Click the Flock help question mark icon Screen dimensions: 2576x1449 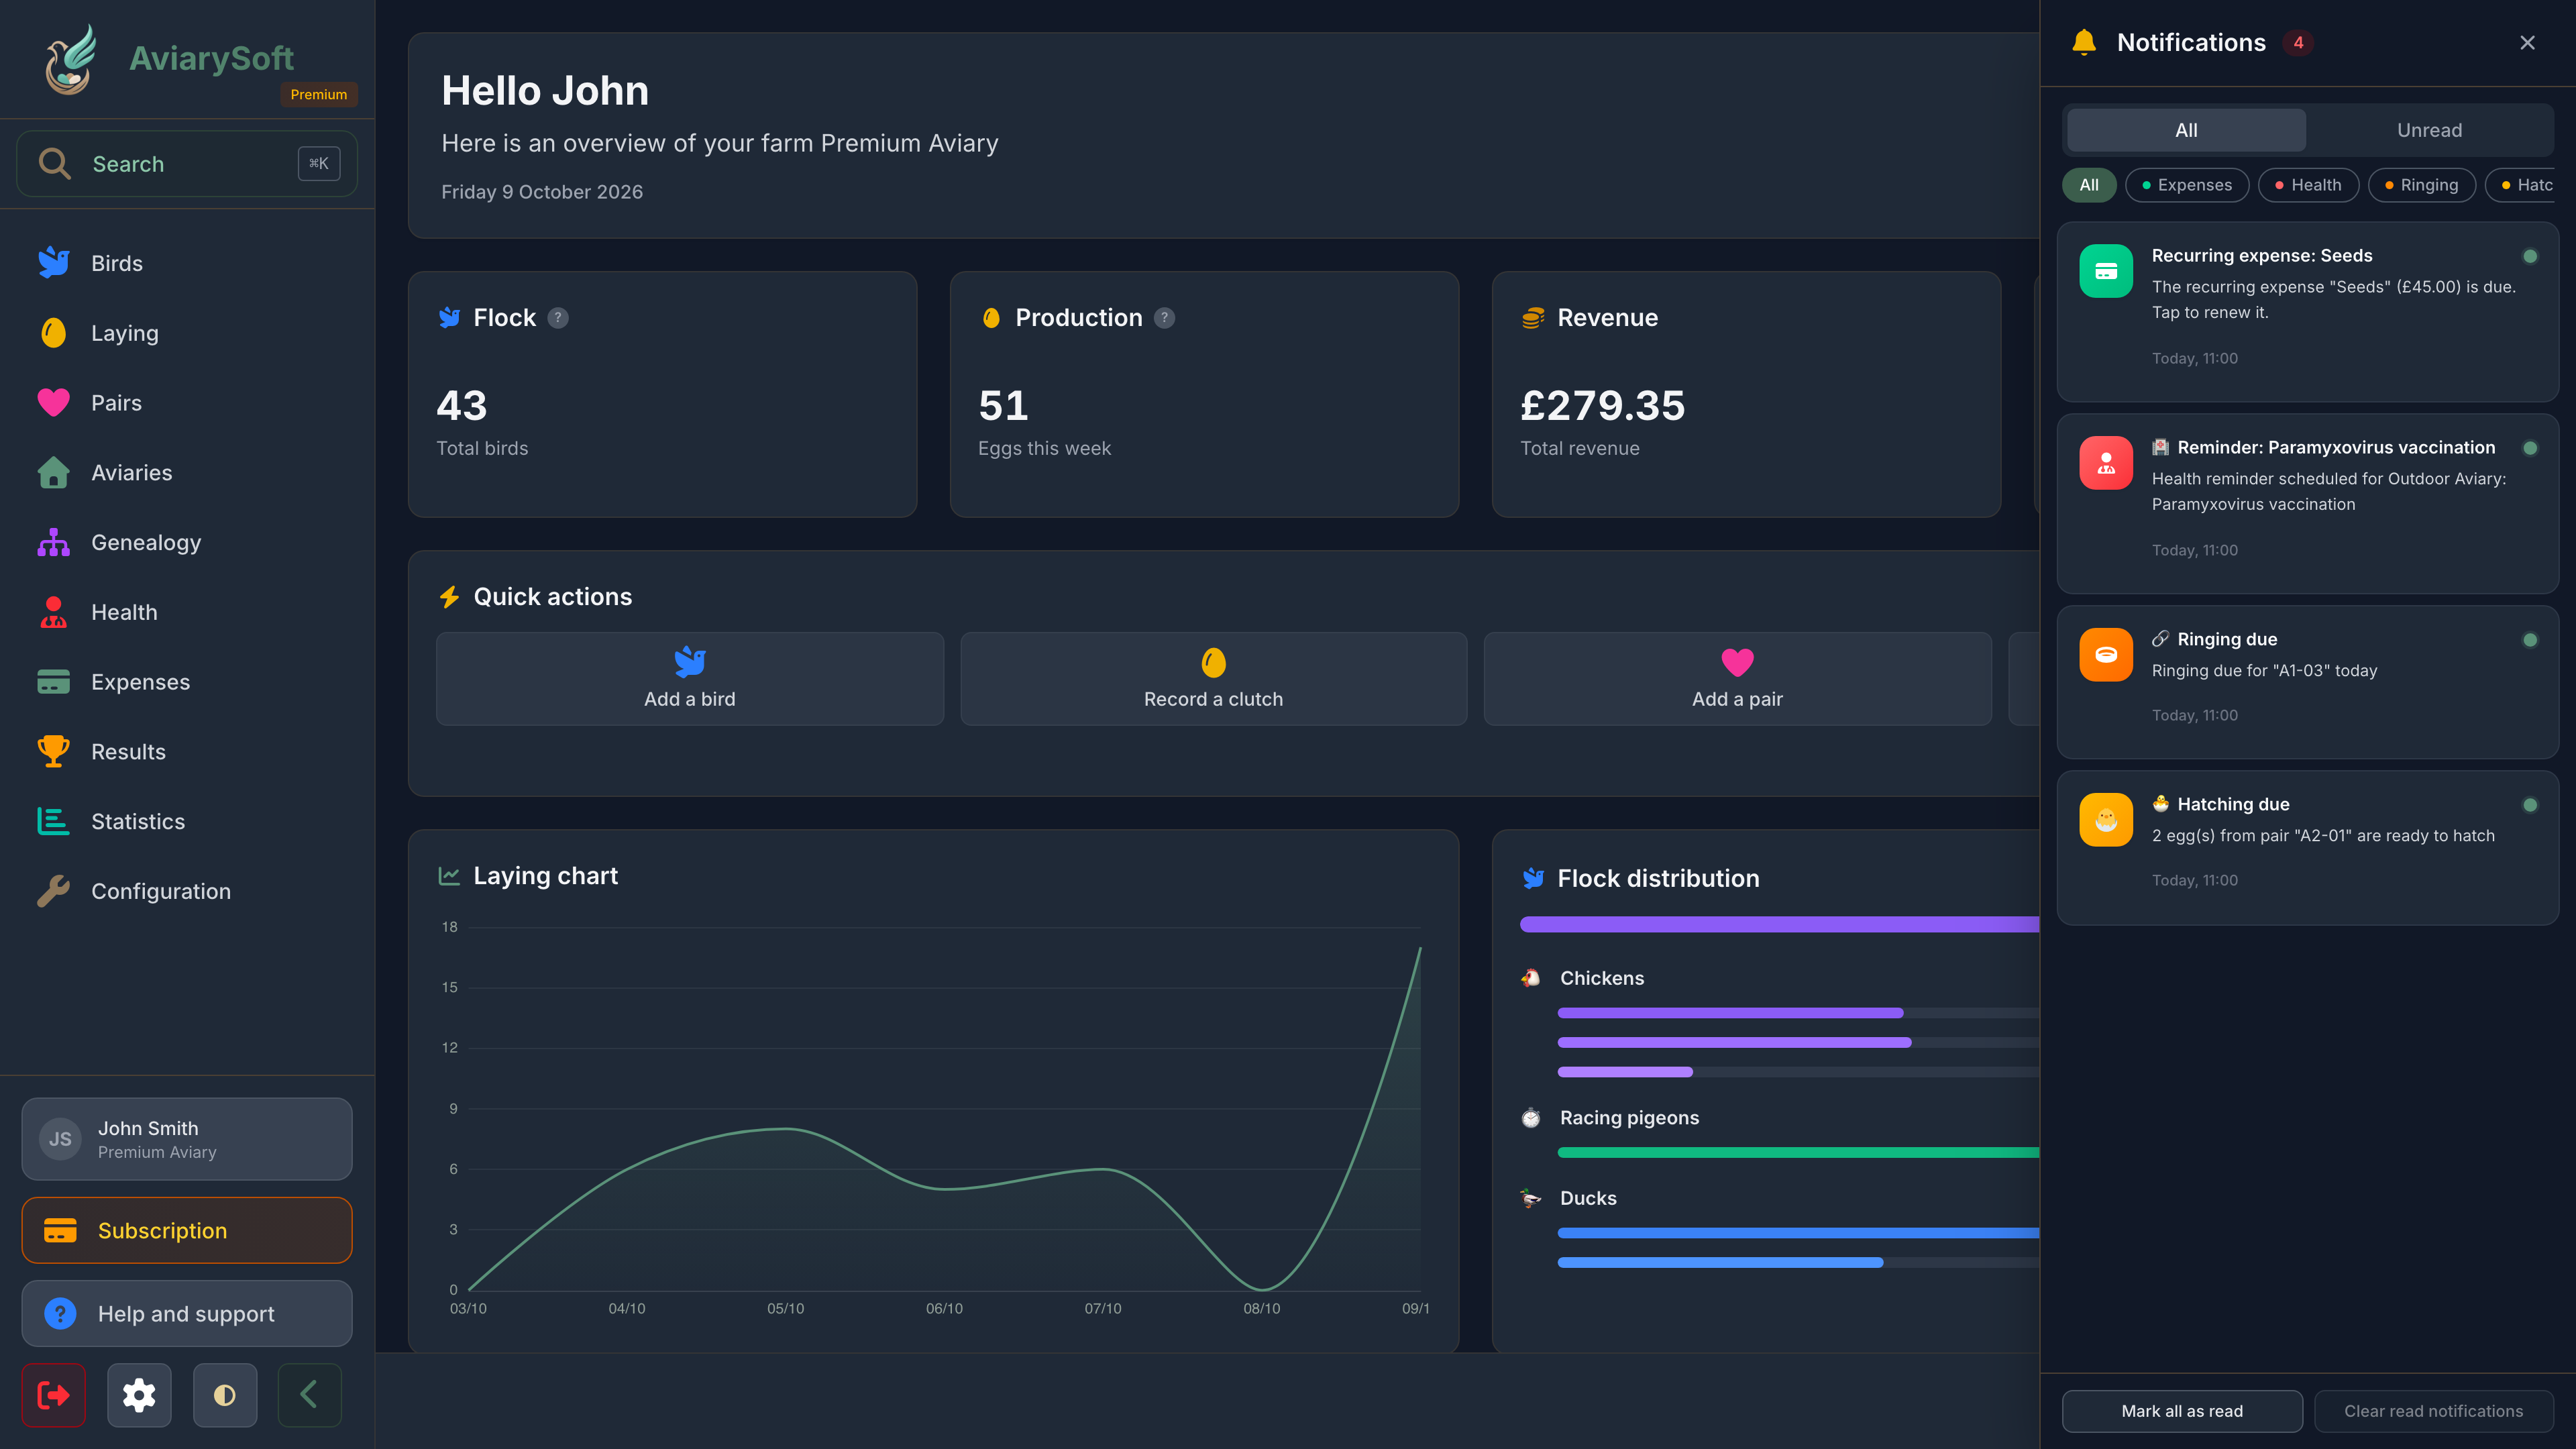point(558,318)
